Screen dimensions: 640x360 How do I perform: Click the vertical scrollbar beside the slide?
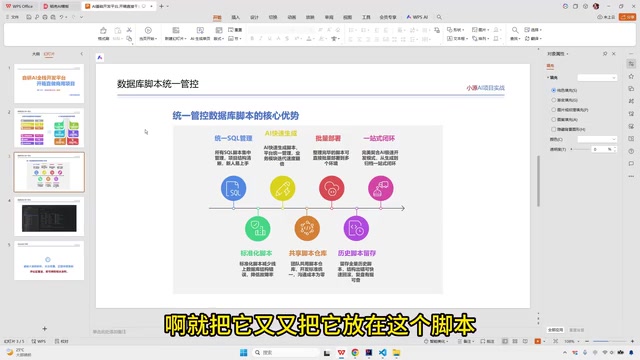pyautogui.click(x=538, y=182)
